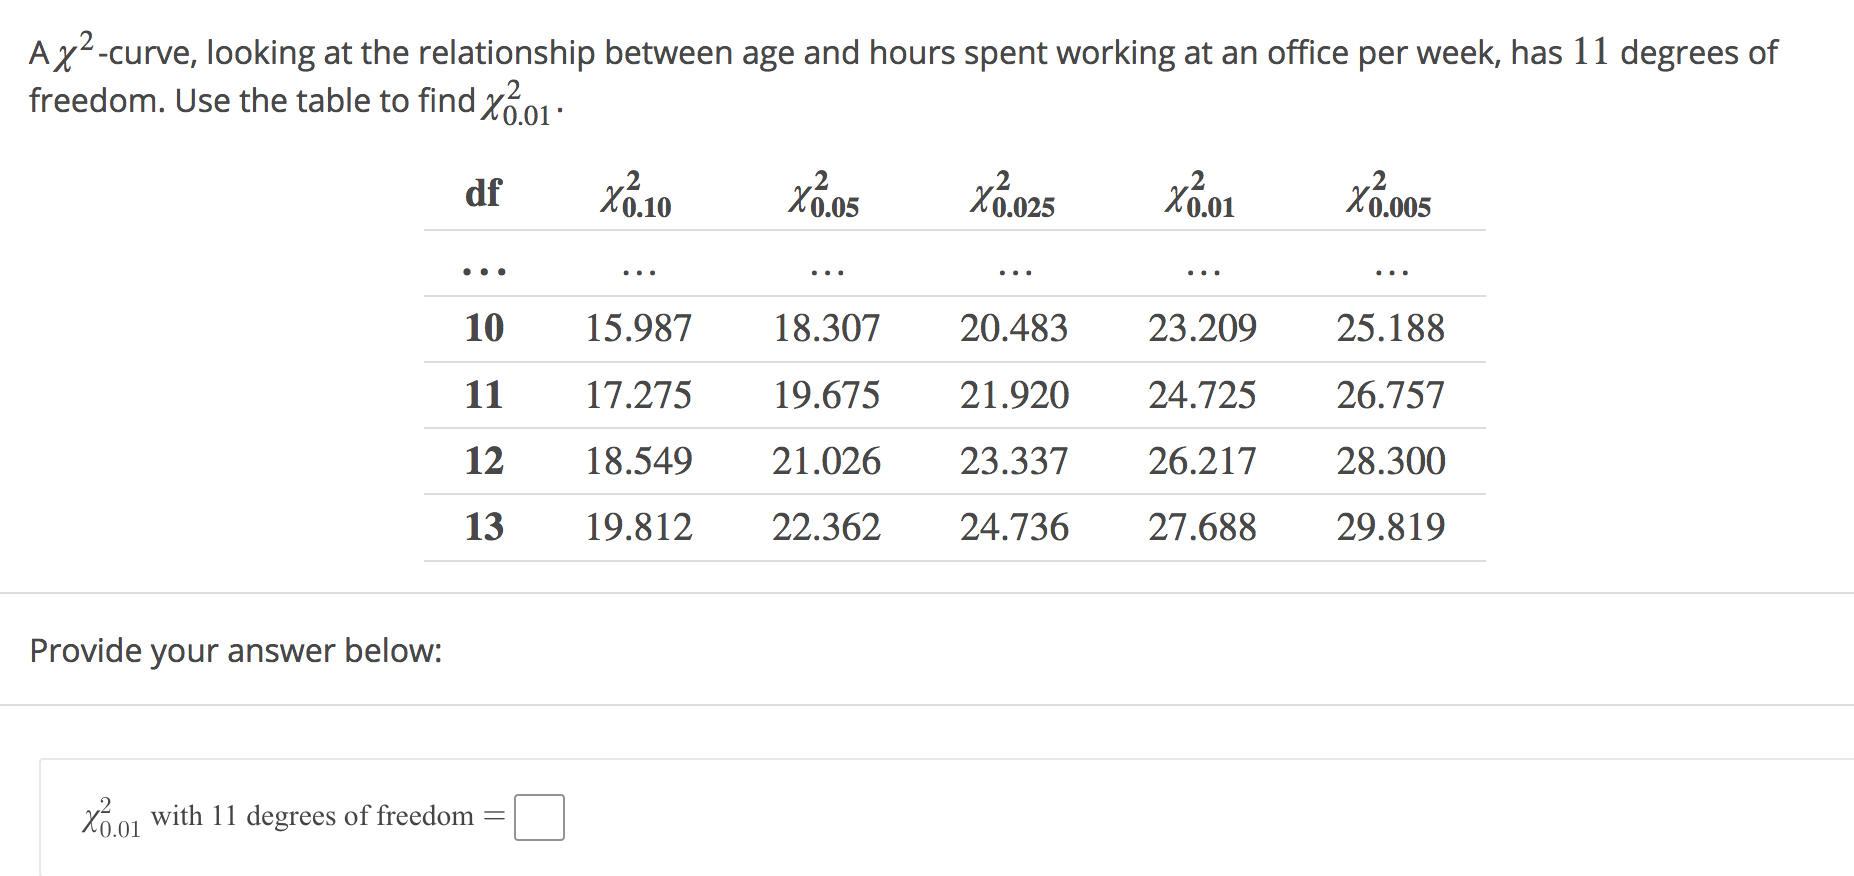Viewport: 1854px width, 876px height.
Task: Select the value 26.217 in the table
Action: [x=1201, y=461]
